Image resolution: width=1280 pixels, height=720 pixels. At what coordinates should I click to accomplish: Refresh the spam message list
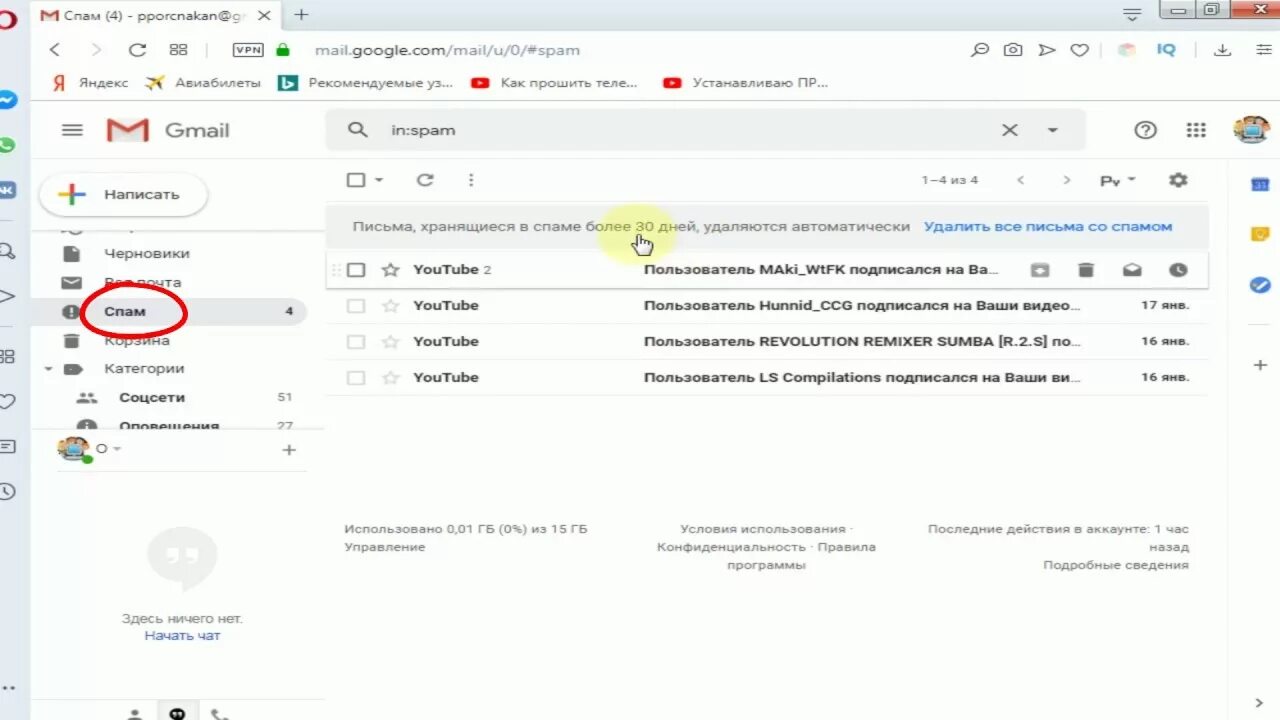[x=425, y=180]
